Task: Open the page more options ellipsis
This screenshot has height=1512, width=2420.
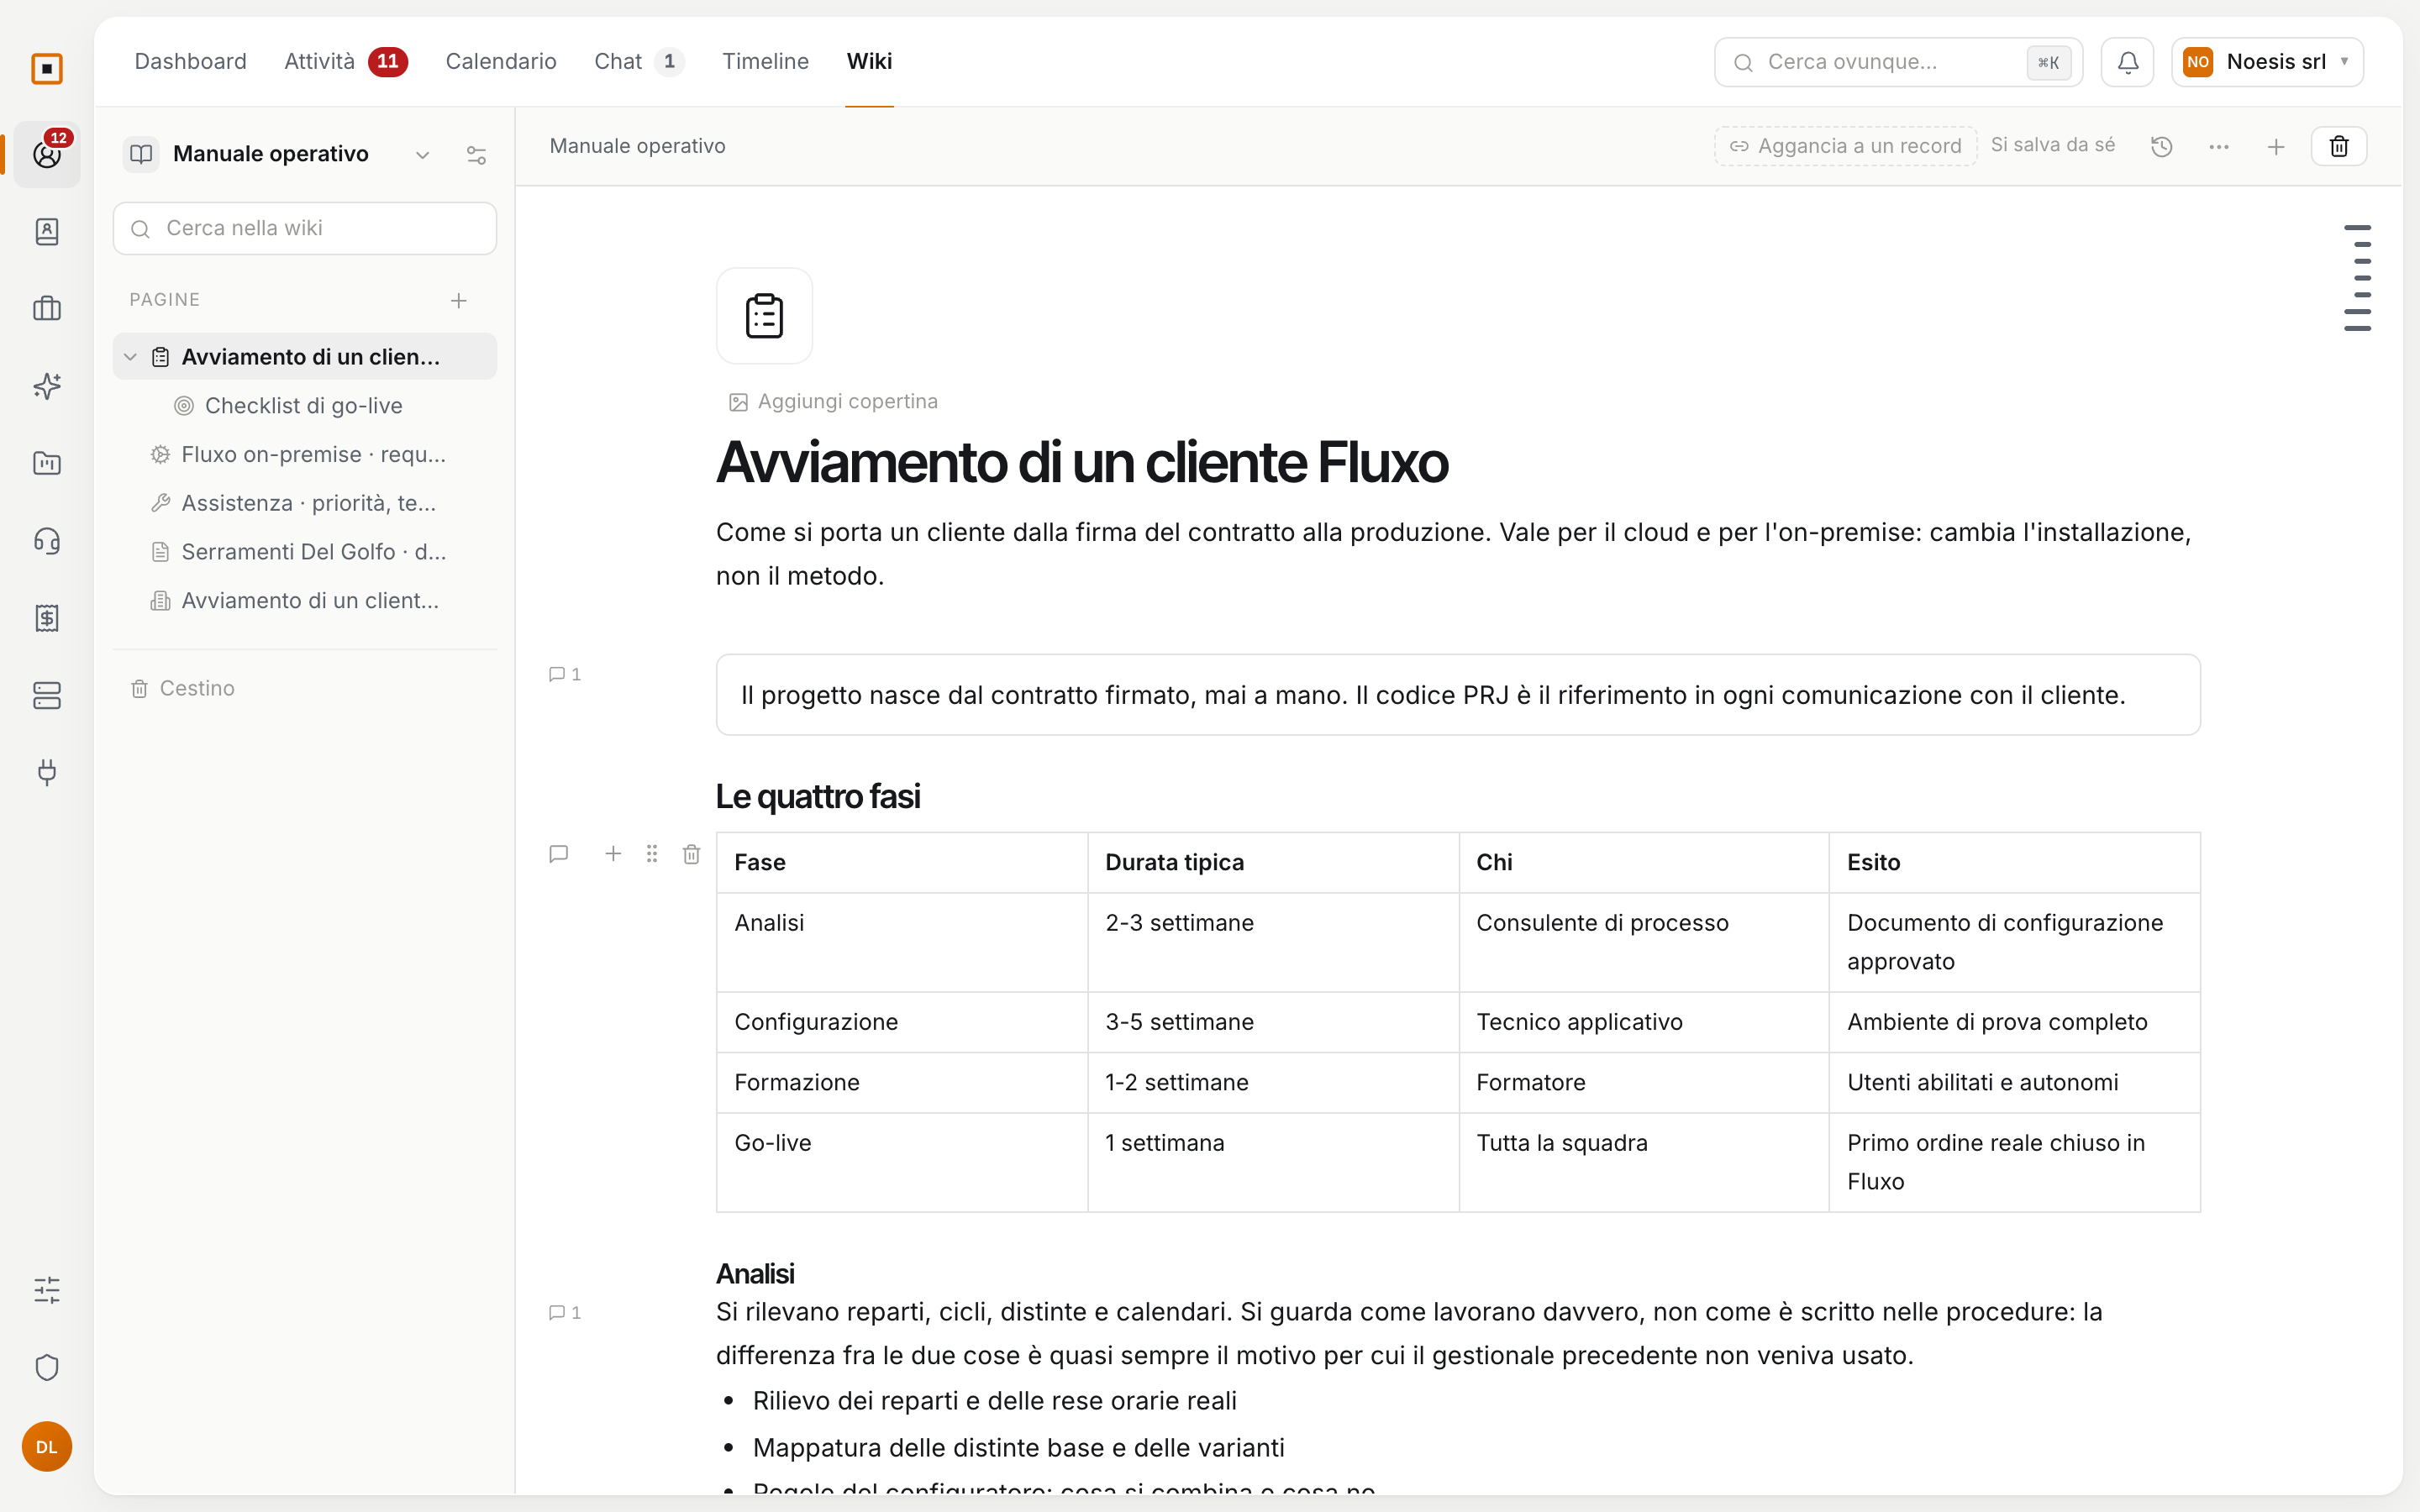Action: (2219, 147)
